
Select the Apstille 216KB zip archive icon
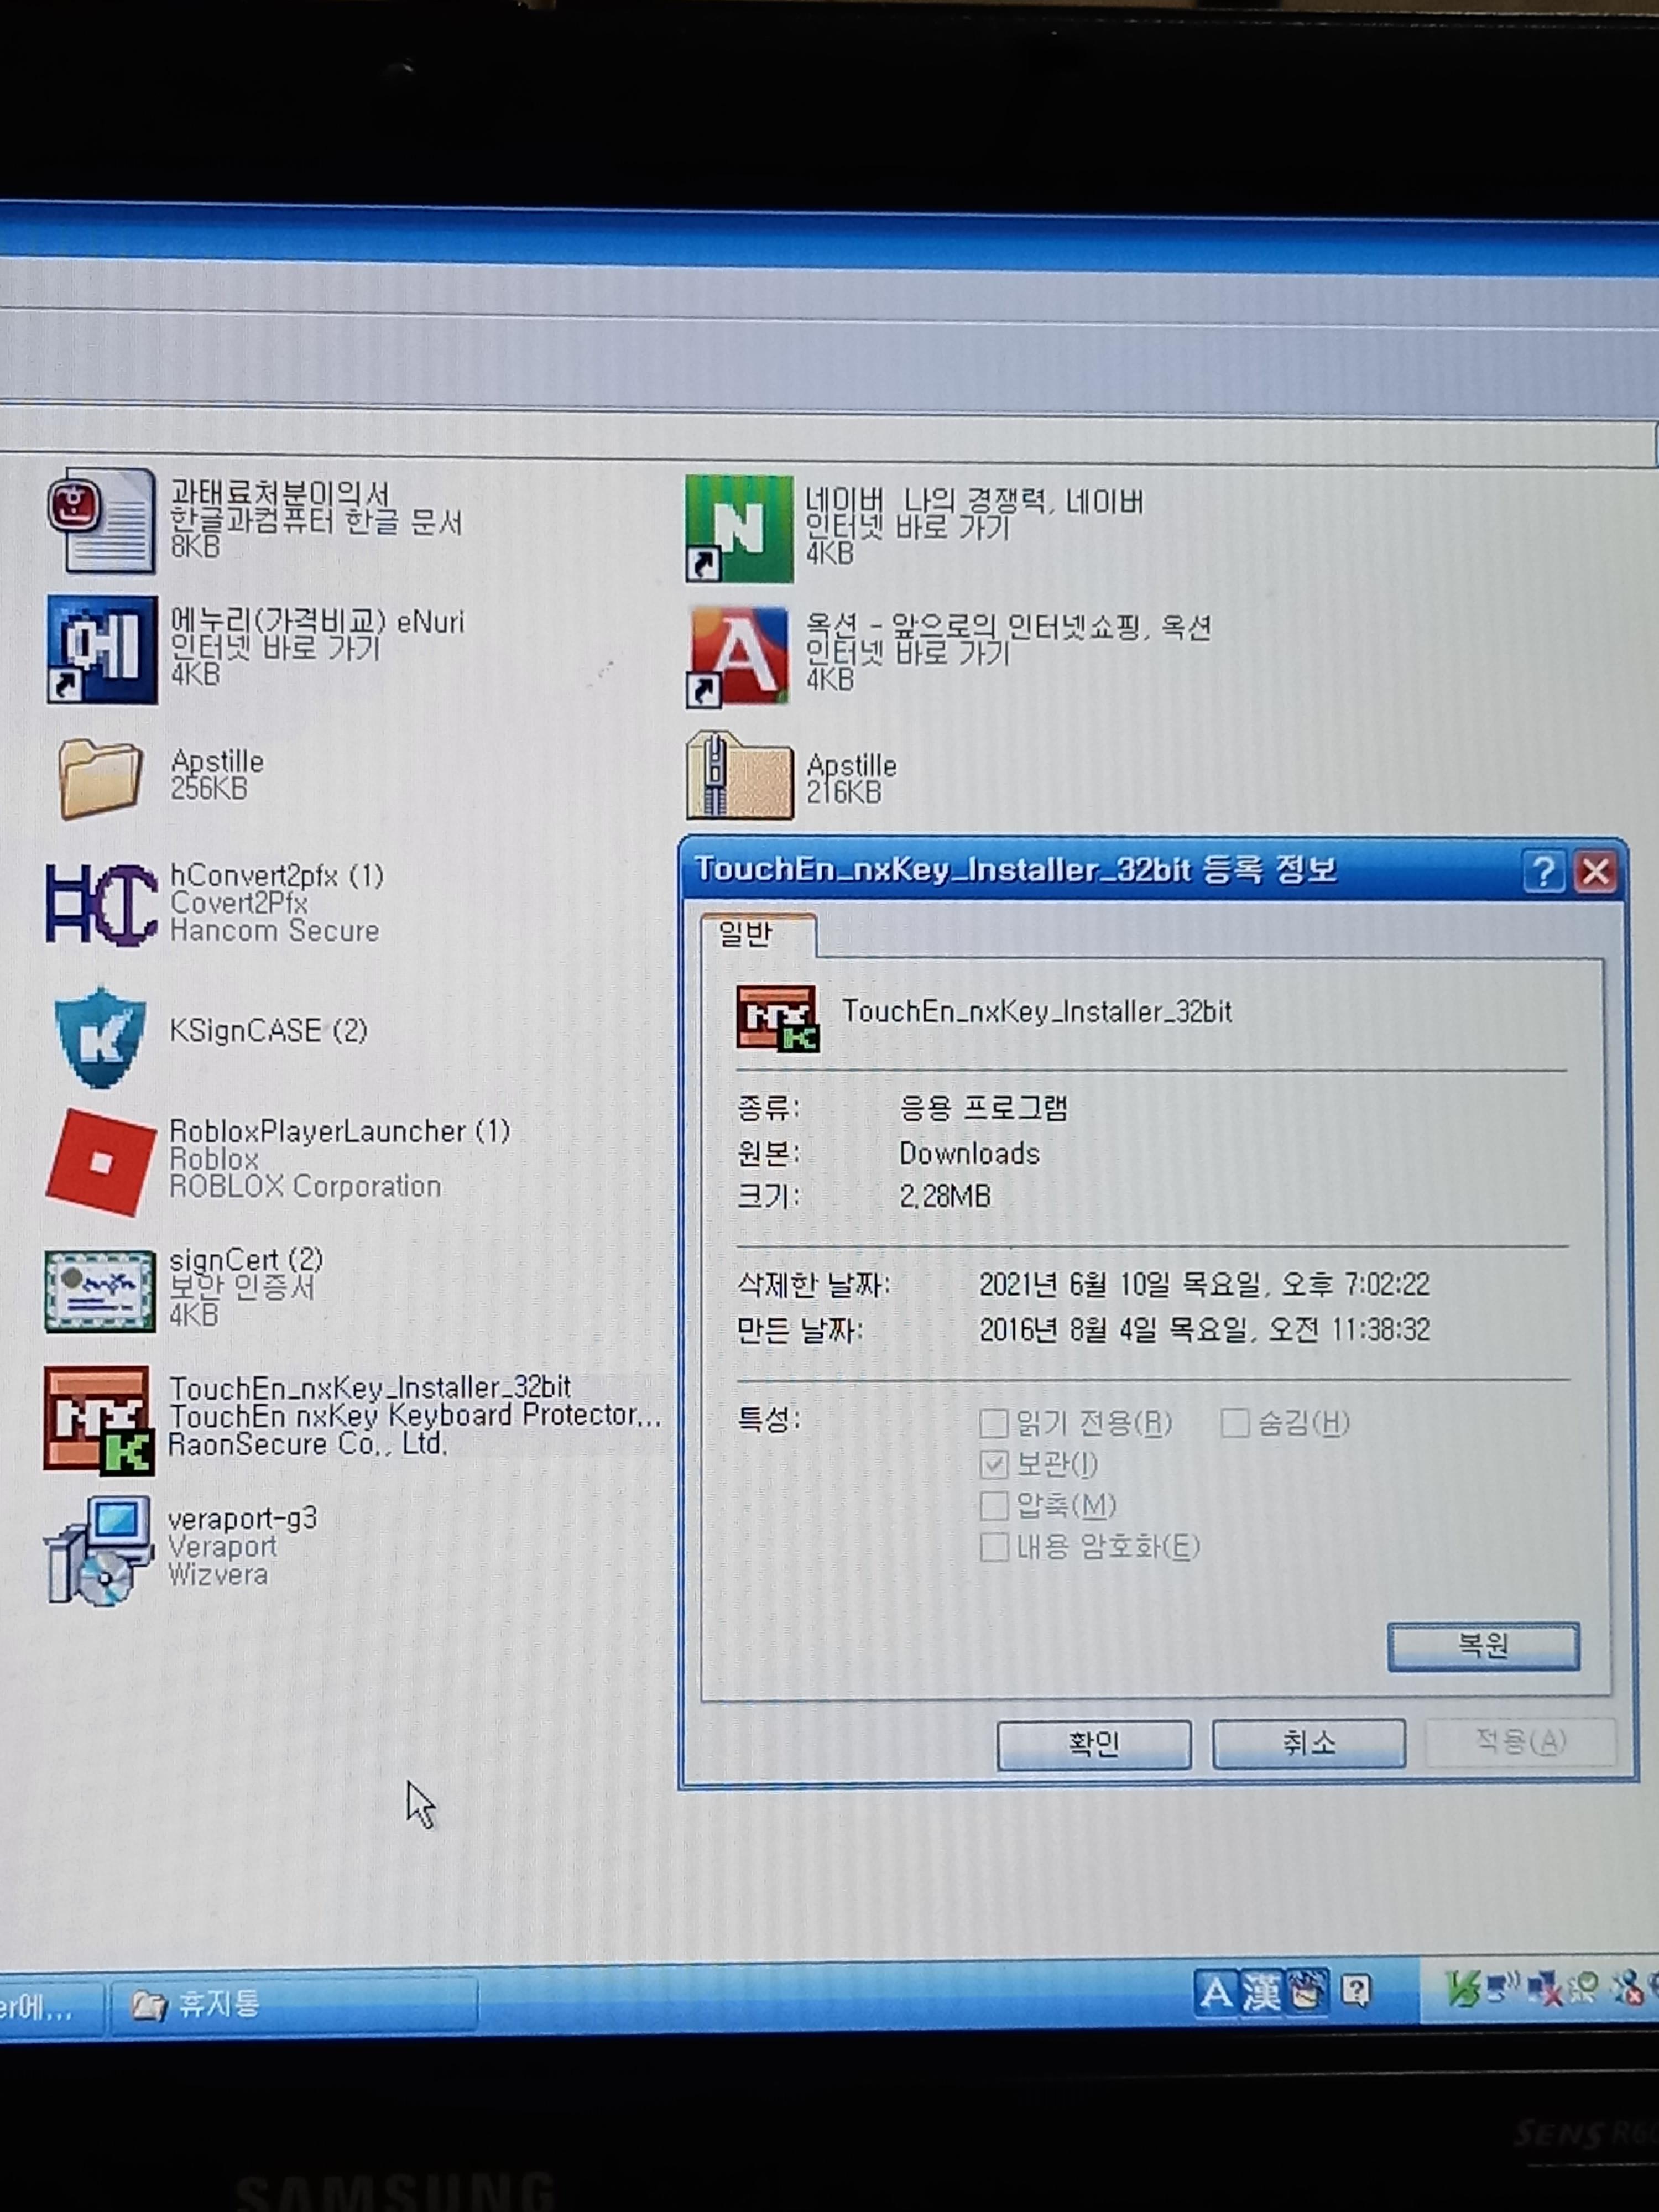click(739, 776)
